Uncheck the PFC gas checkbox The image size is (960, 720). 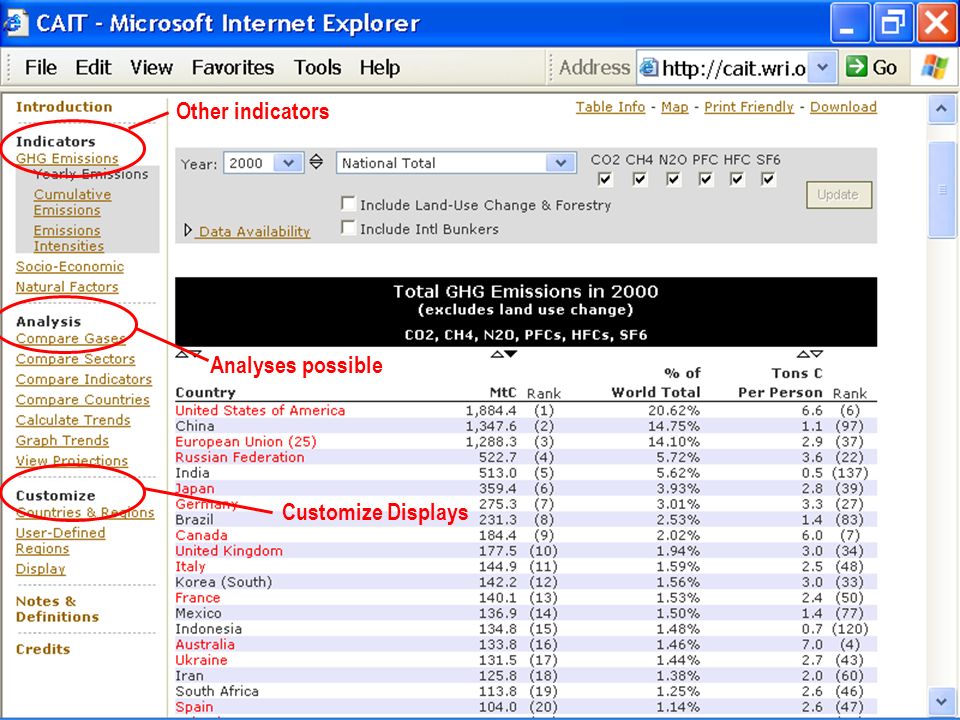coord(706,179)
